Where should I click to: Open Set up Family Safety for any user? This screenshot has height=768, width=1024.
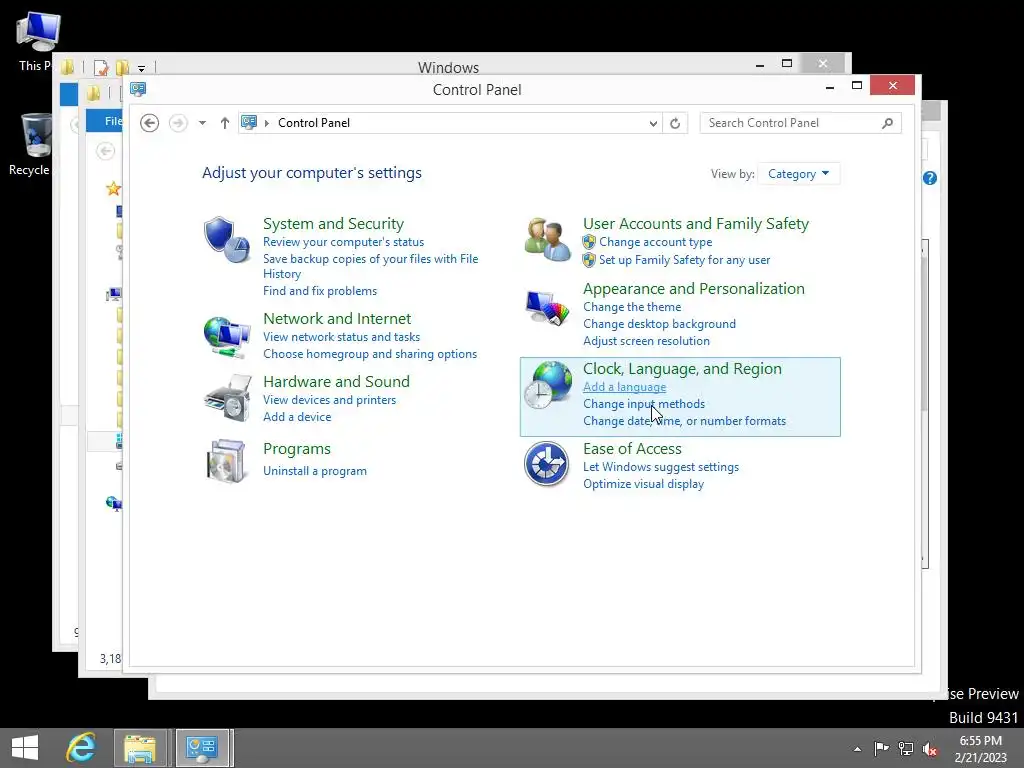click(684, 260)
